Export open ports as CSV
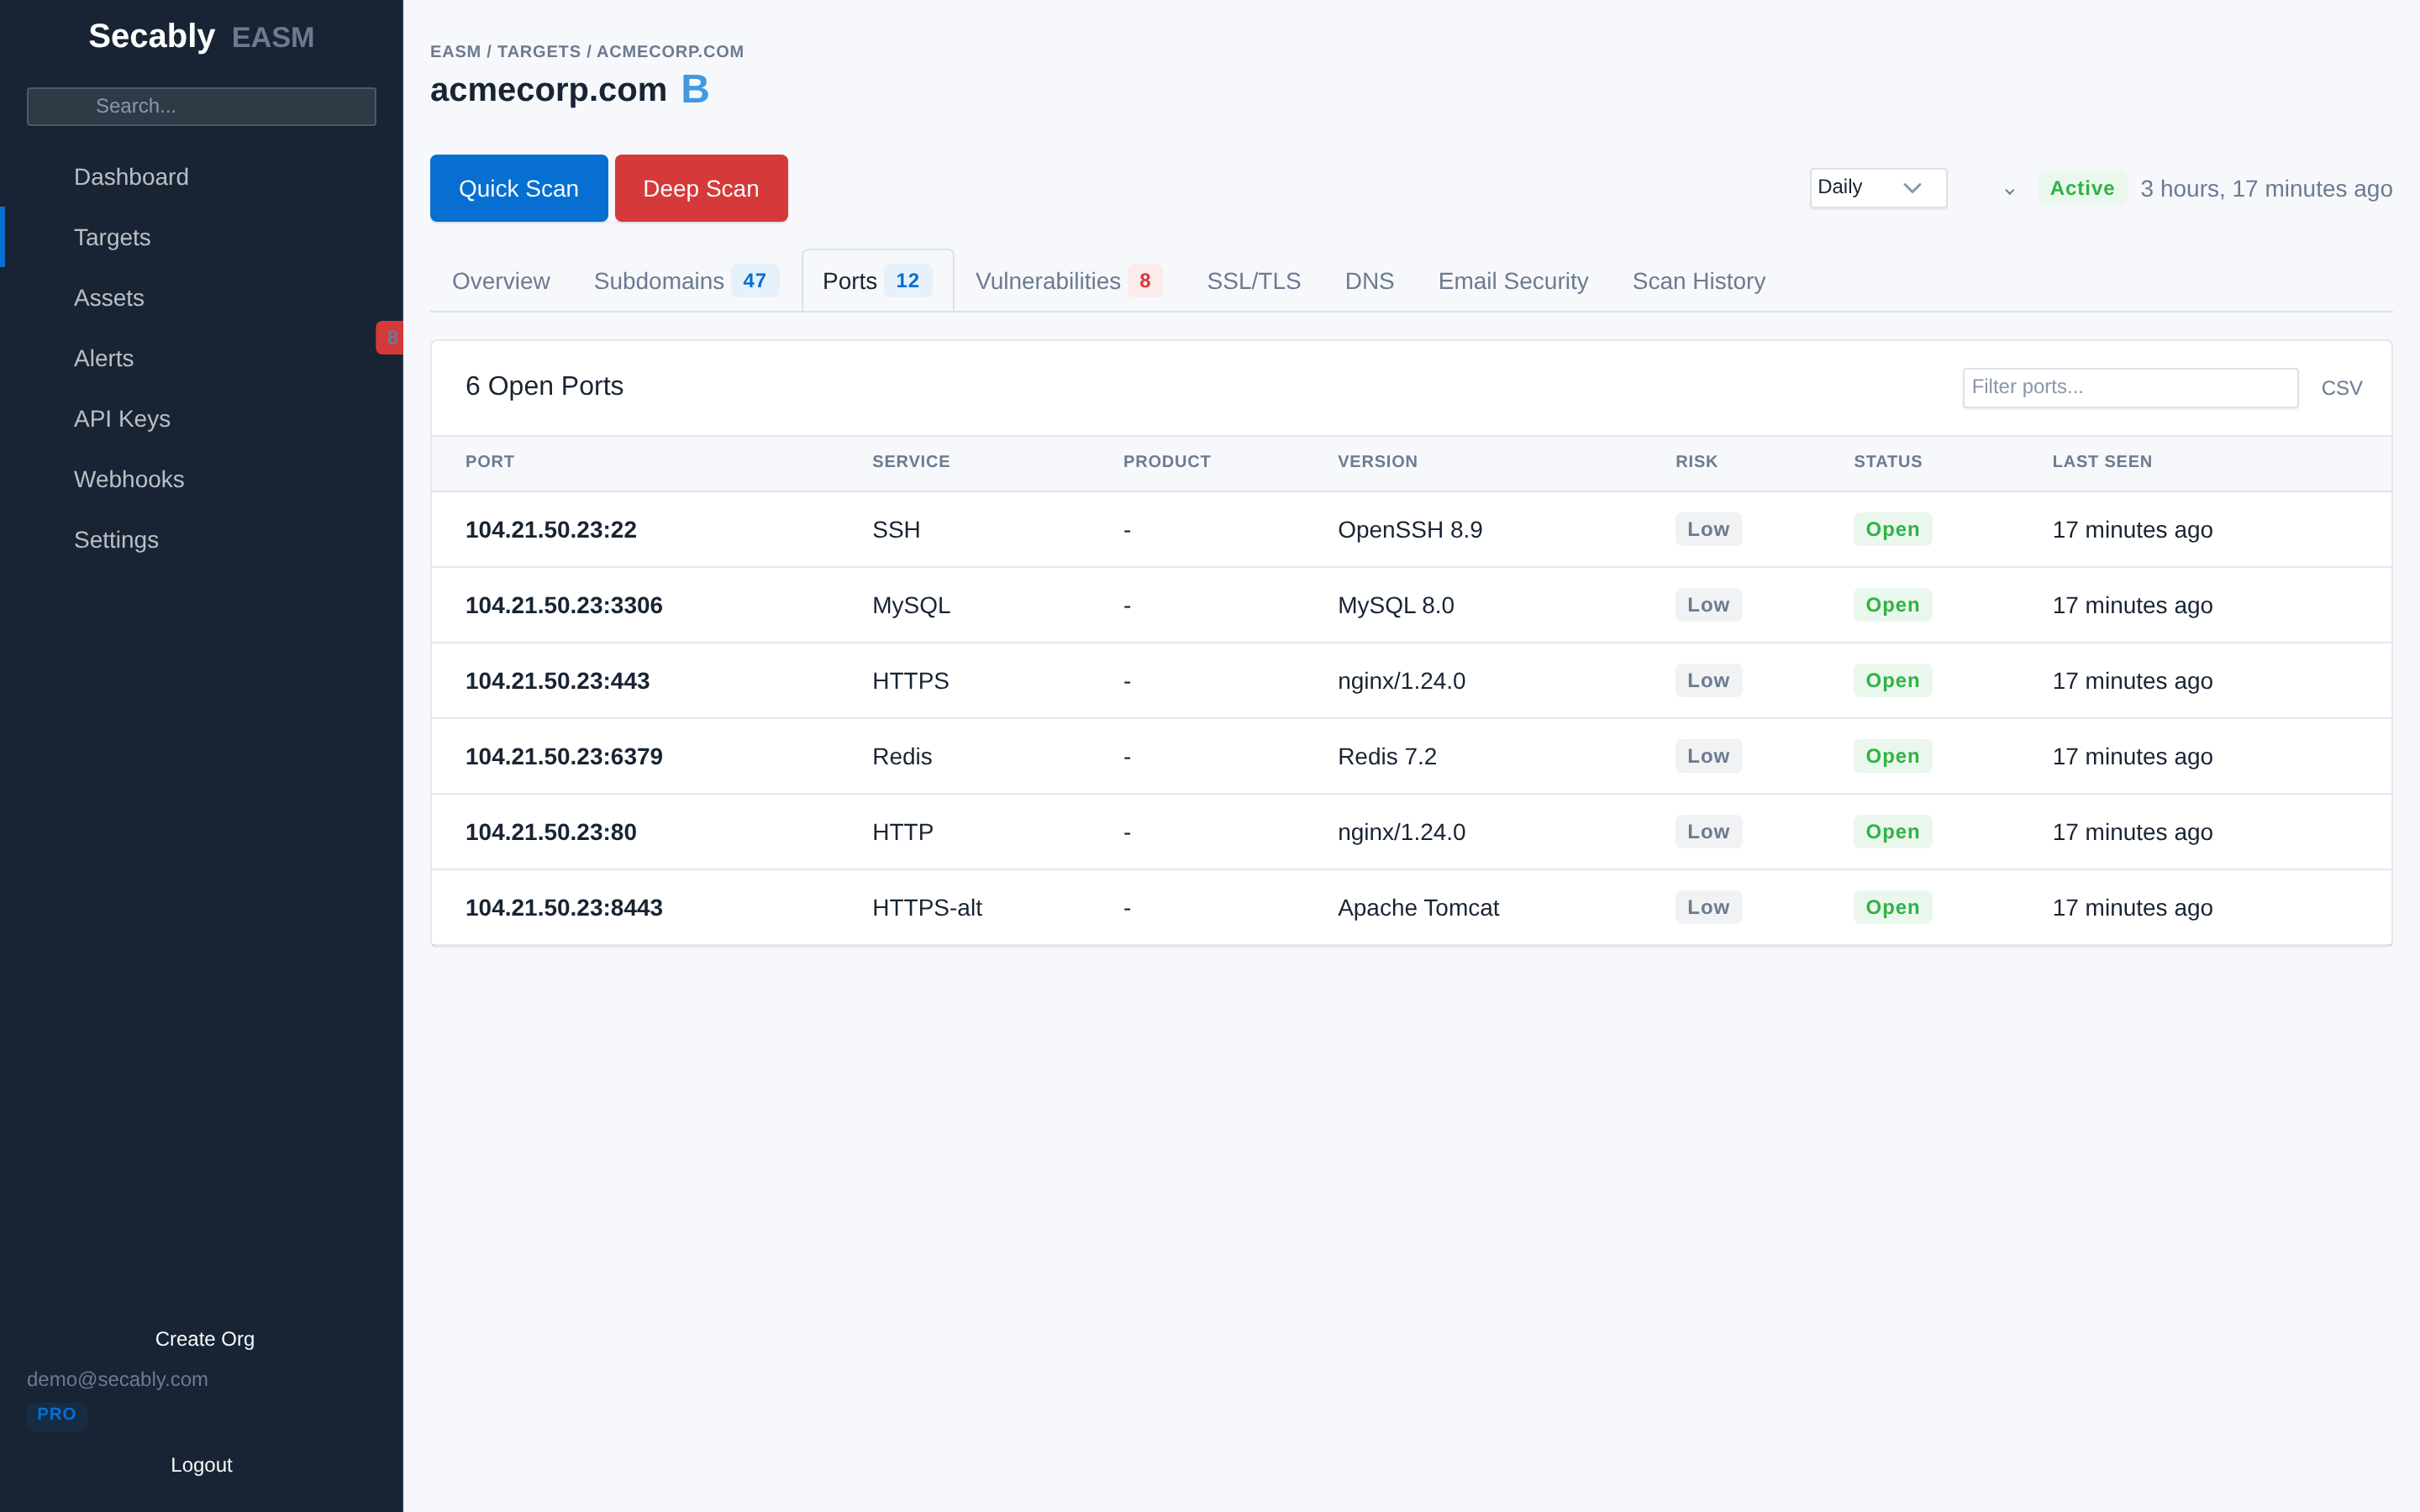The height and width of the screenshot is (1512, 2420). pos(2342,387)
